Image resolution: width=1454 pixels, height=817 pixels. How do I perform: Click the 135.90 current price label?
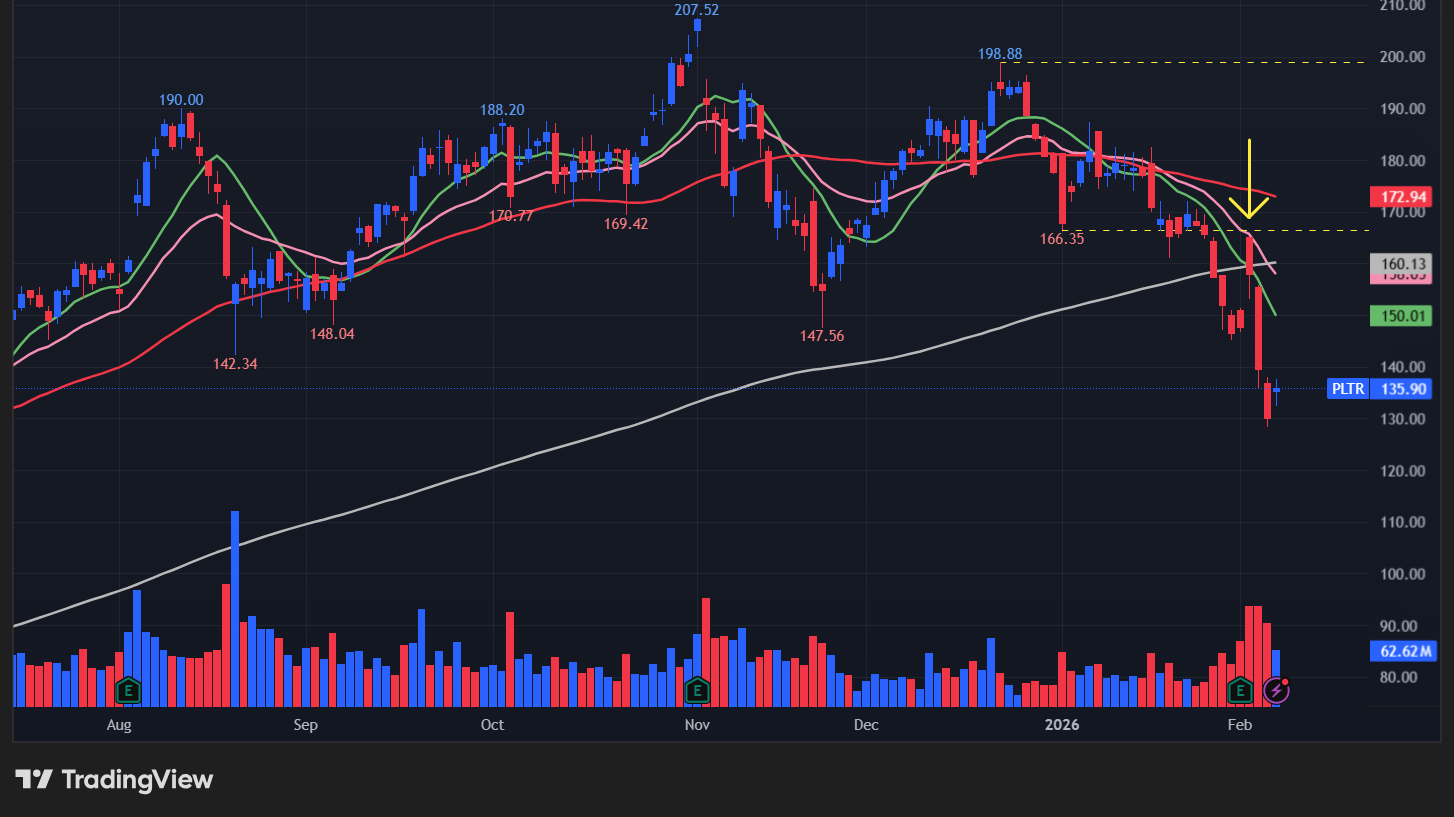point(1404,389)
